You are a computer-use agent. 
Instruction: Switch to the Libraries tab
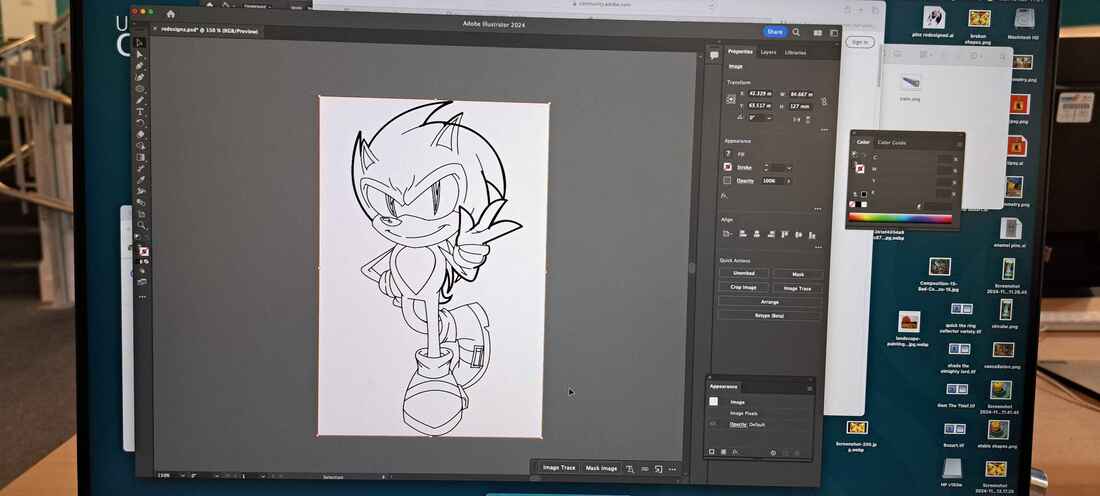[795, 53]
